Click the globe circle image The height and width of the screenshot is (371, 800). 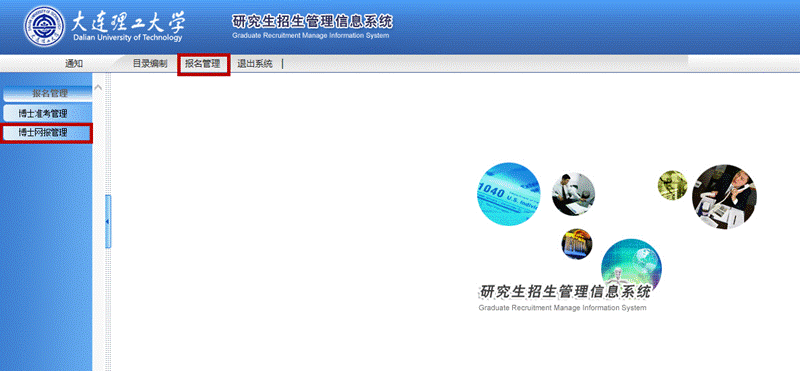click(631, 267)
